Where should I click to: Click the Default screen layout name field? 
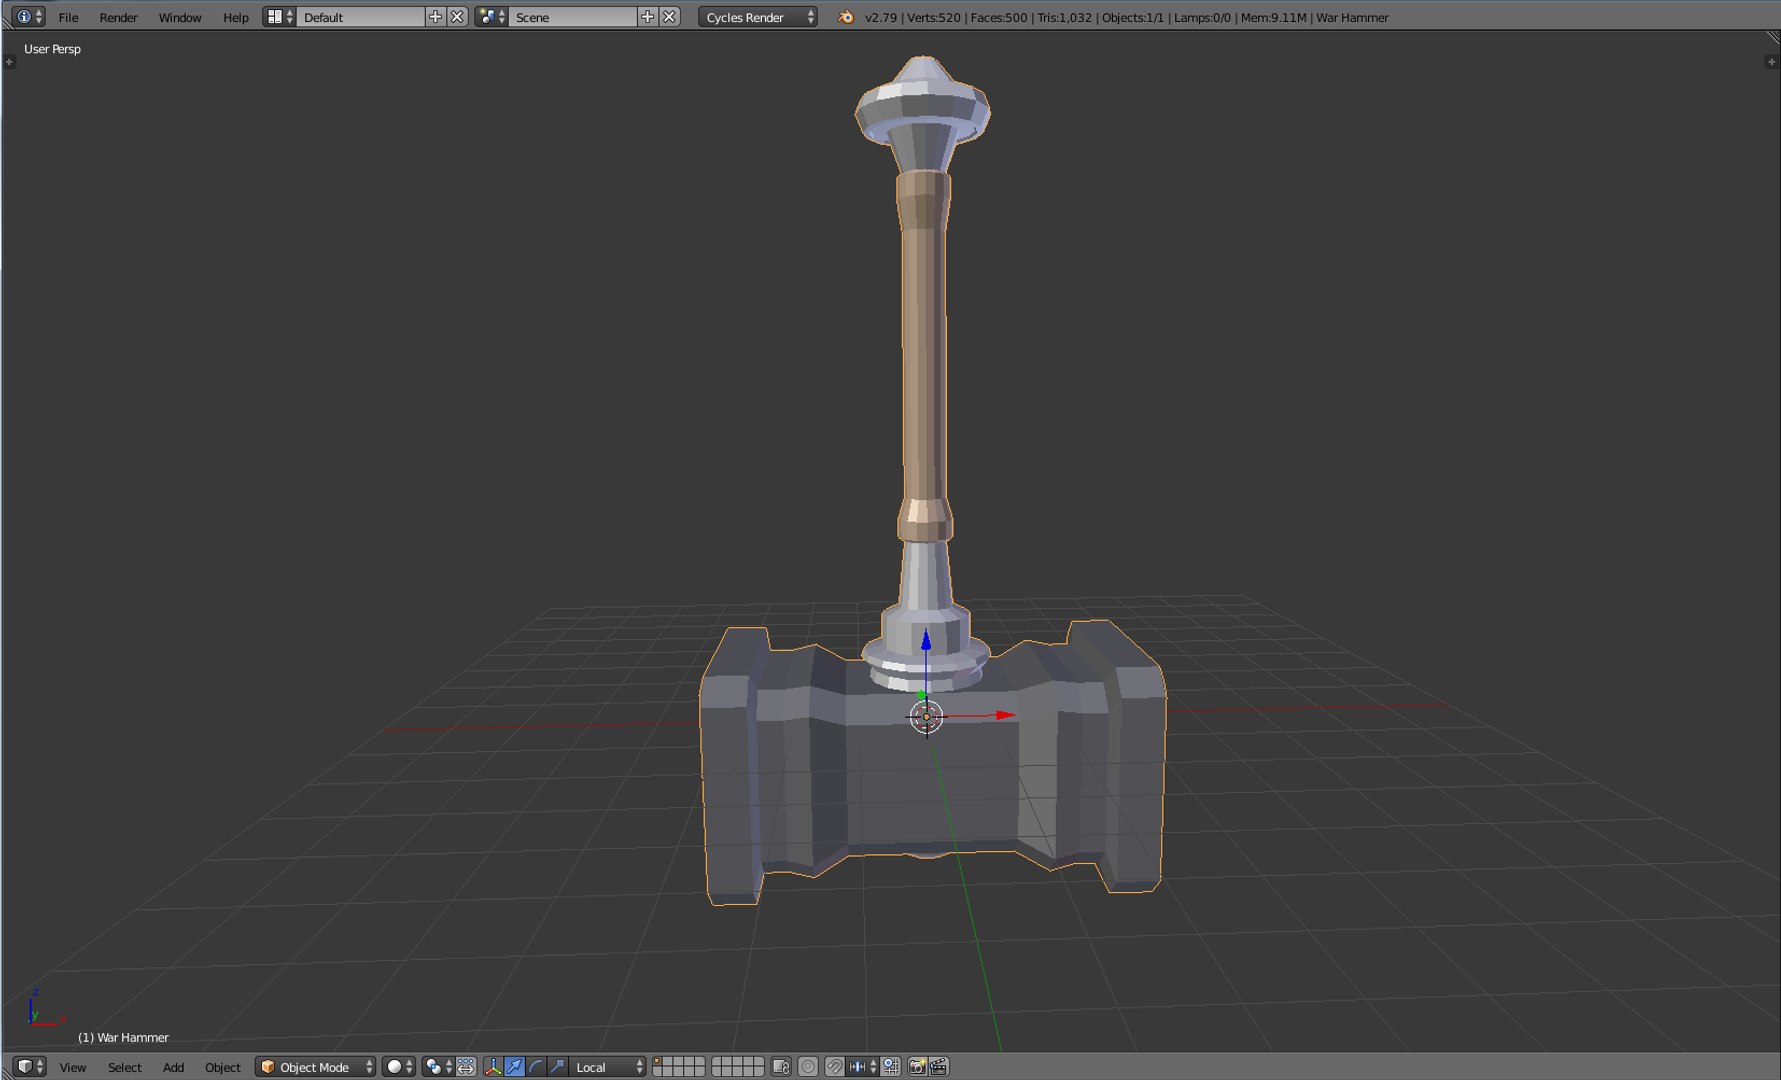tap(361, 17)
